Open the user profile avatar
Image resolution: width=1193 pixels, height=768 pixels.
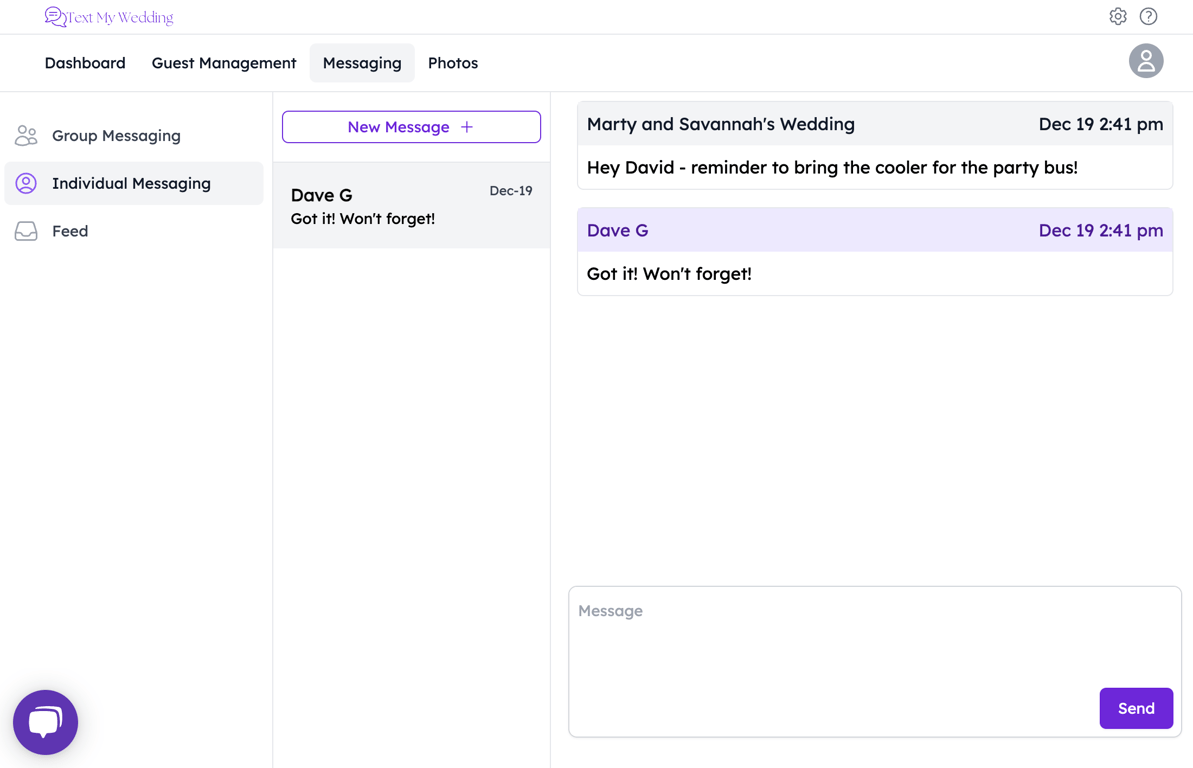click(1146, 61)
